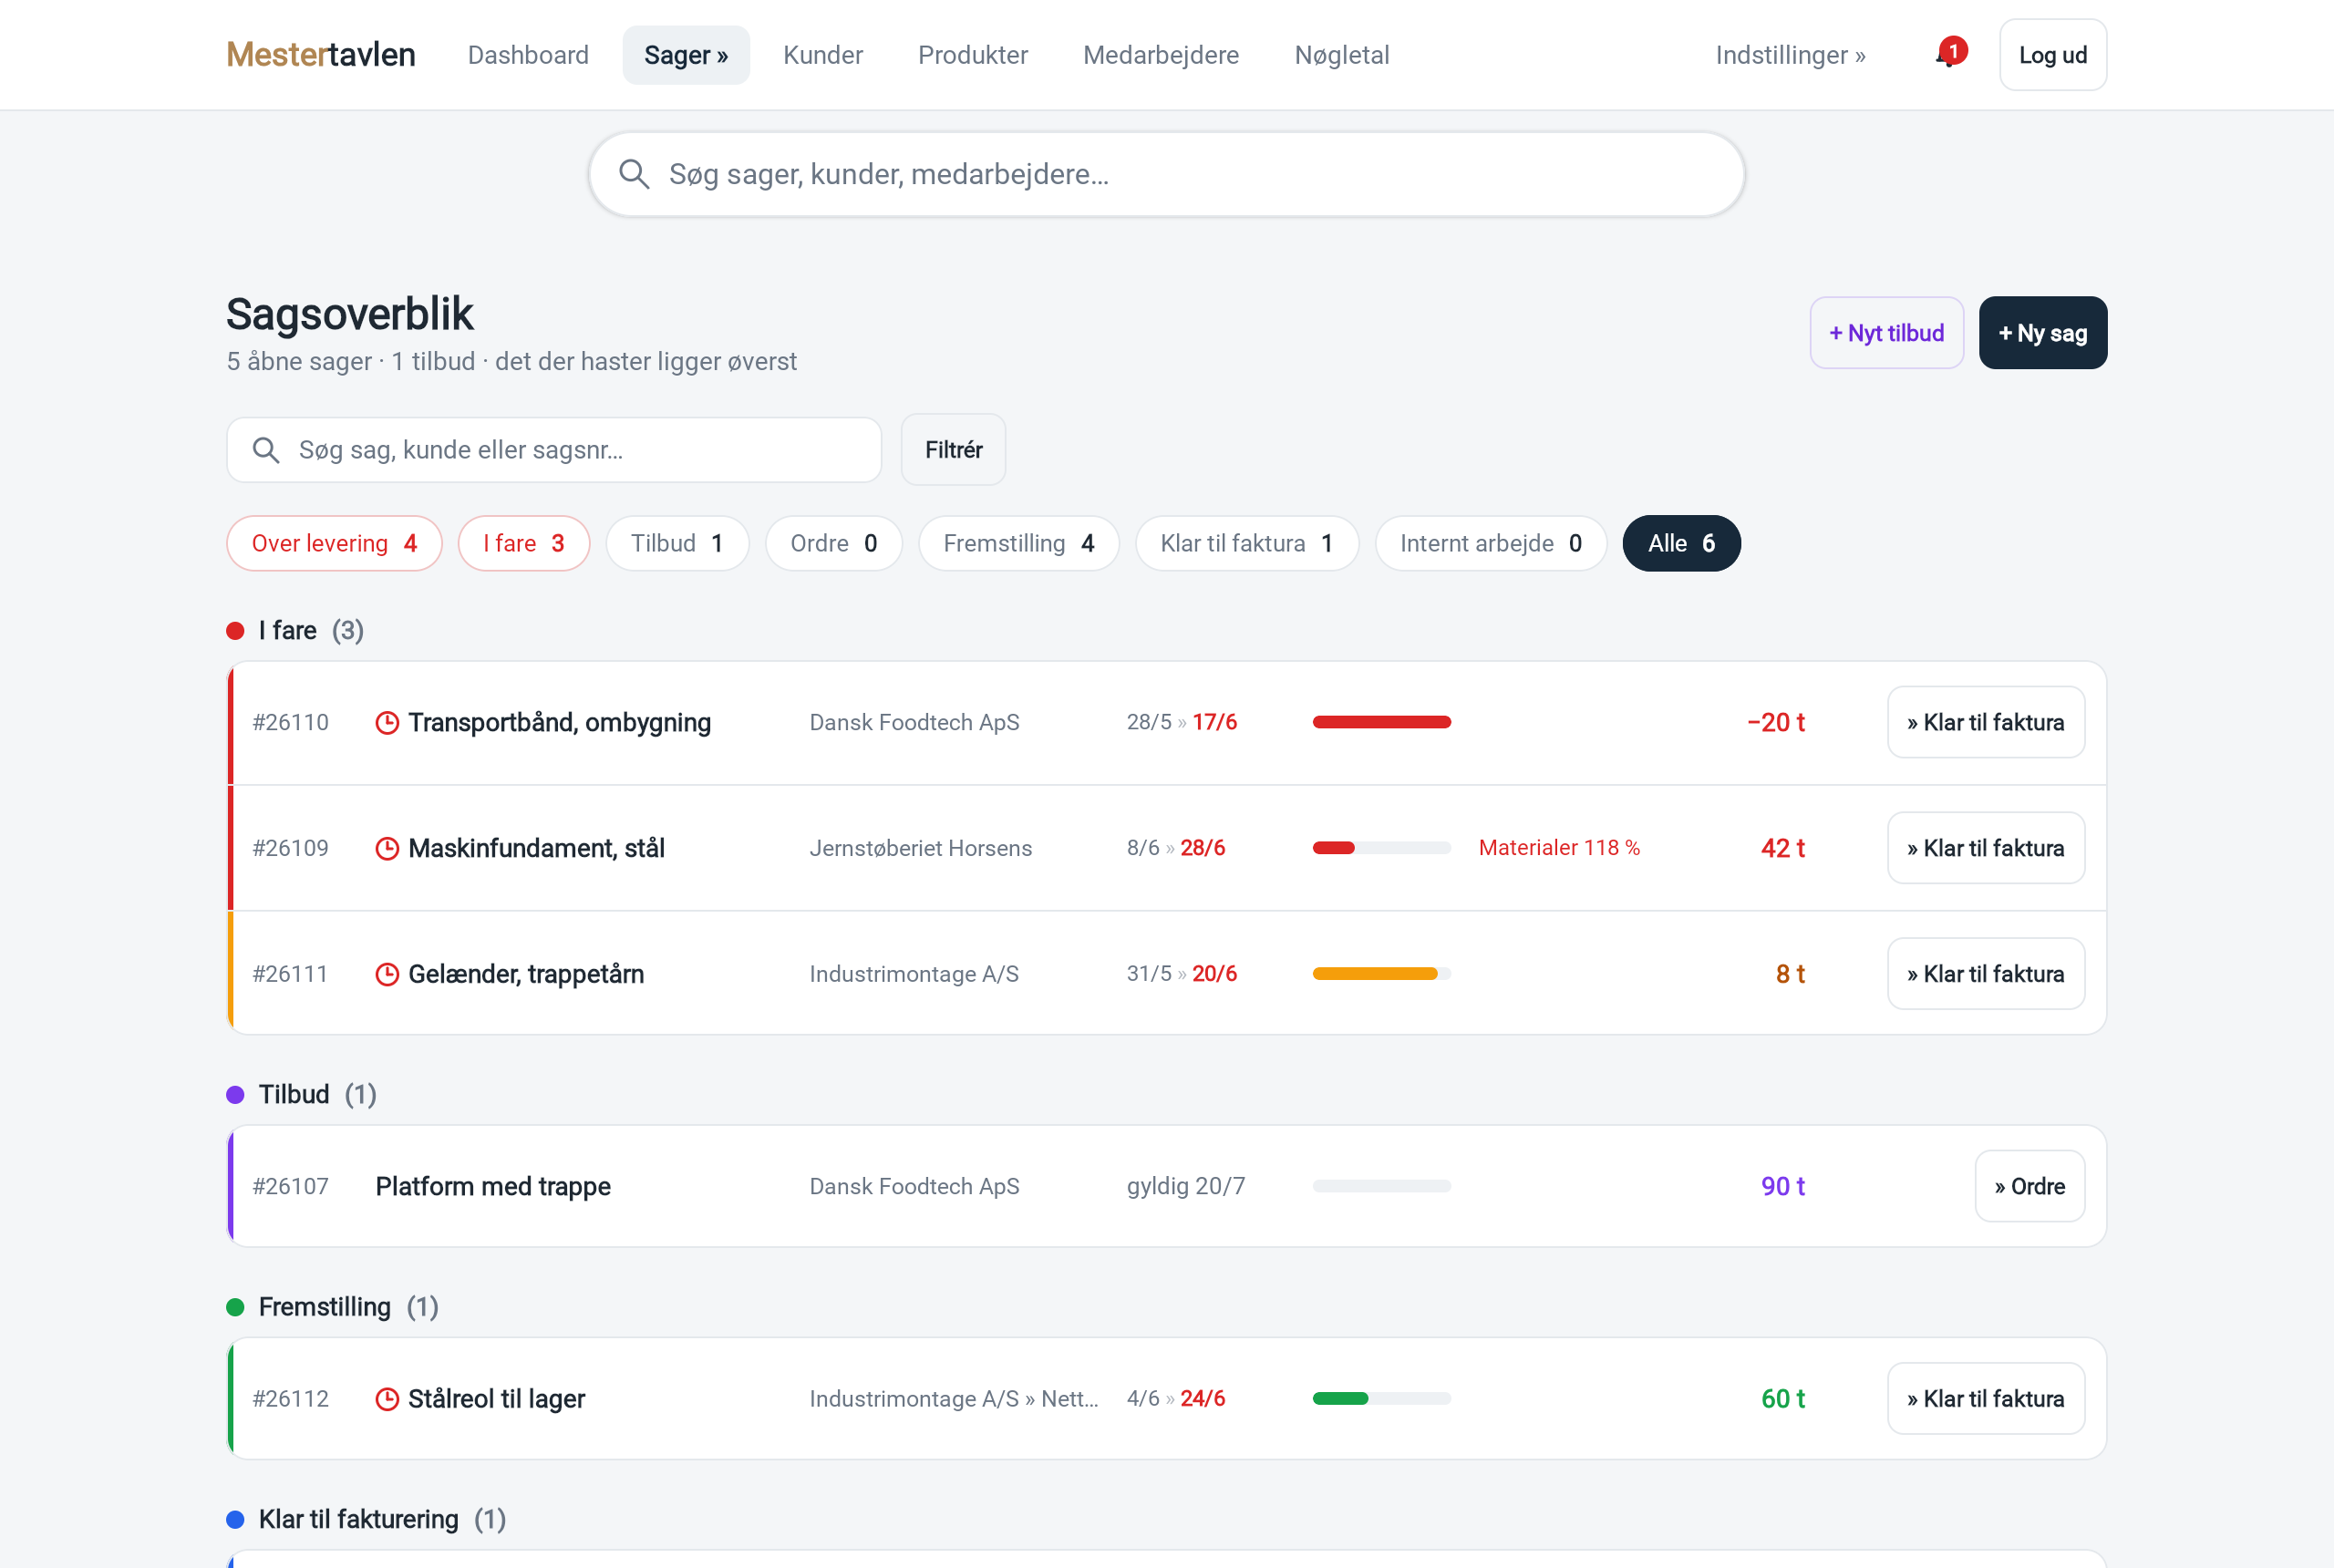Click the gyldig 20/7 validity date

pyautogui.click(x=1186, y=1186)
